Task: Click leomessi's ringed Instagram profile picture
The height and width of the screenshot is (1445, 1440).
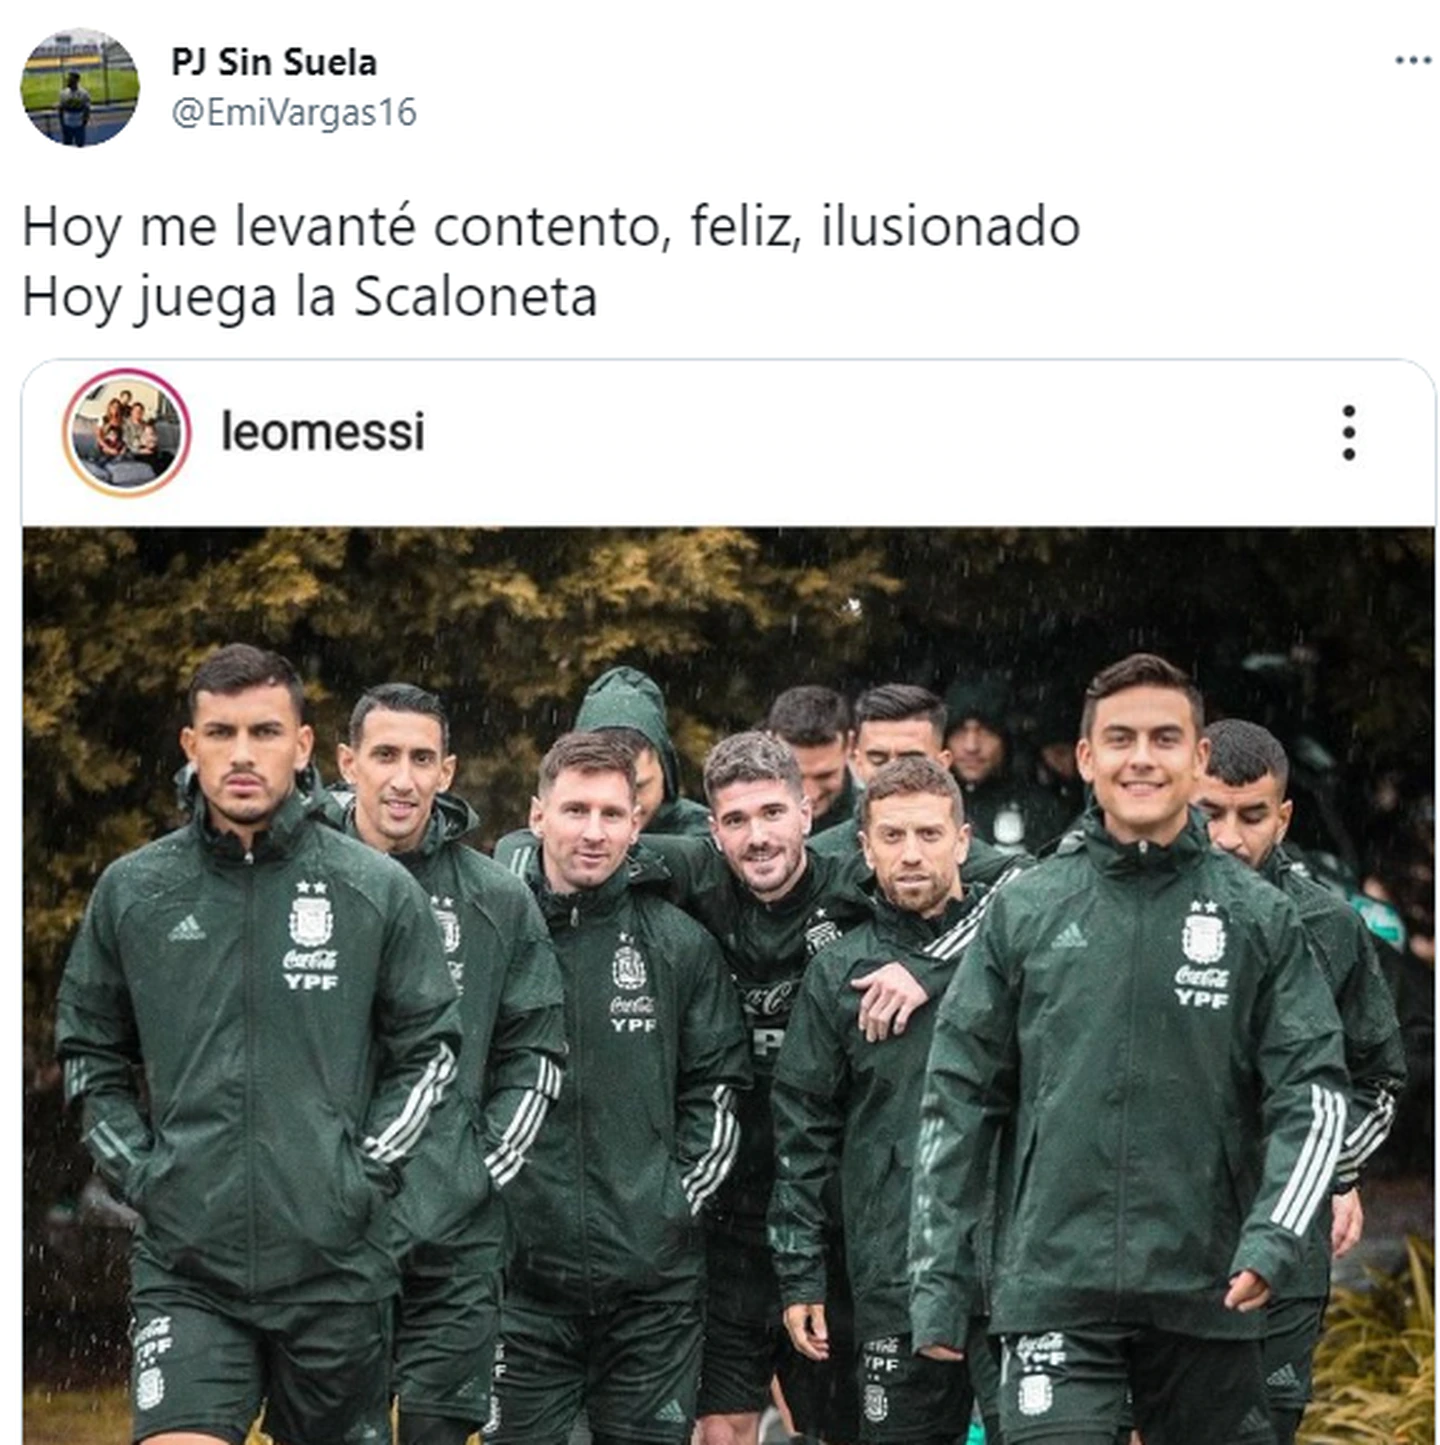Action: tap(126, 433)
